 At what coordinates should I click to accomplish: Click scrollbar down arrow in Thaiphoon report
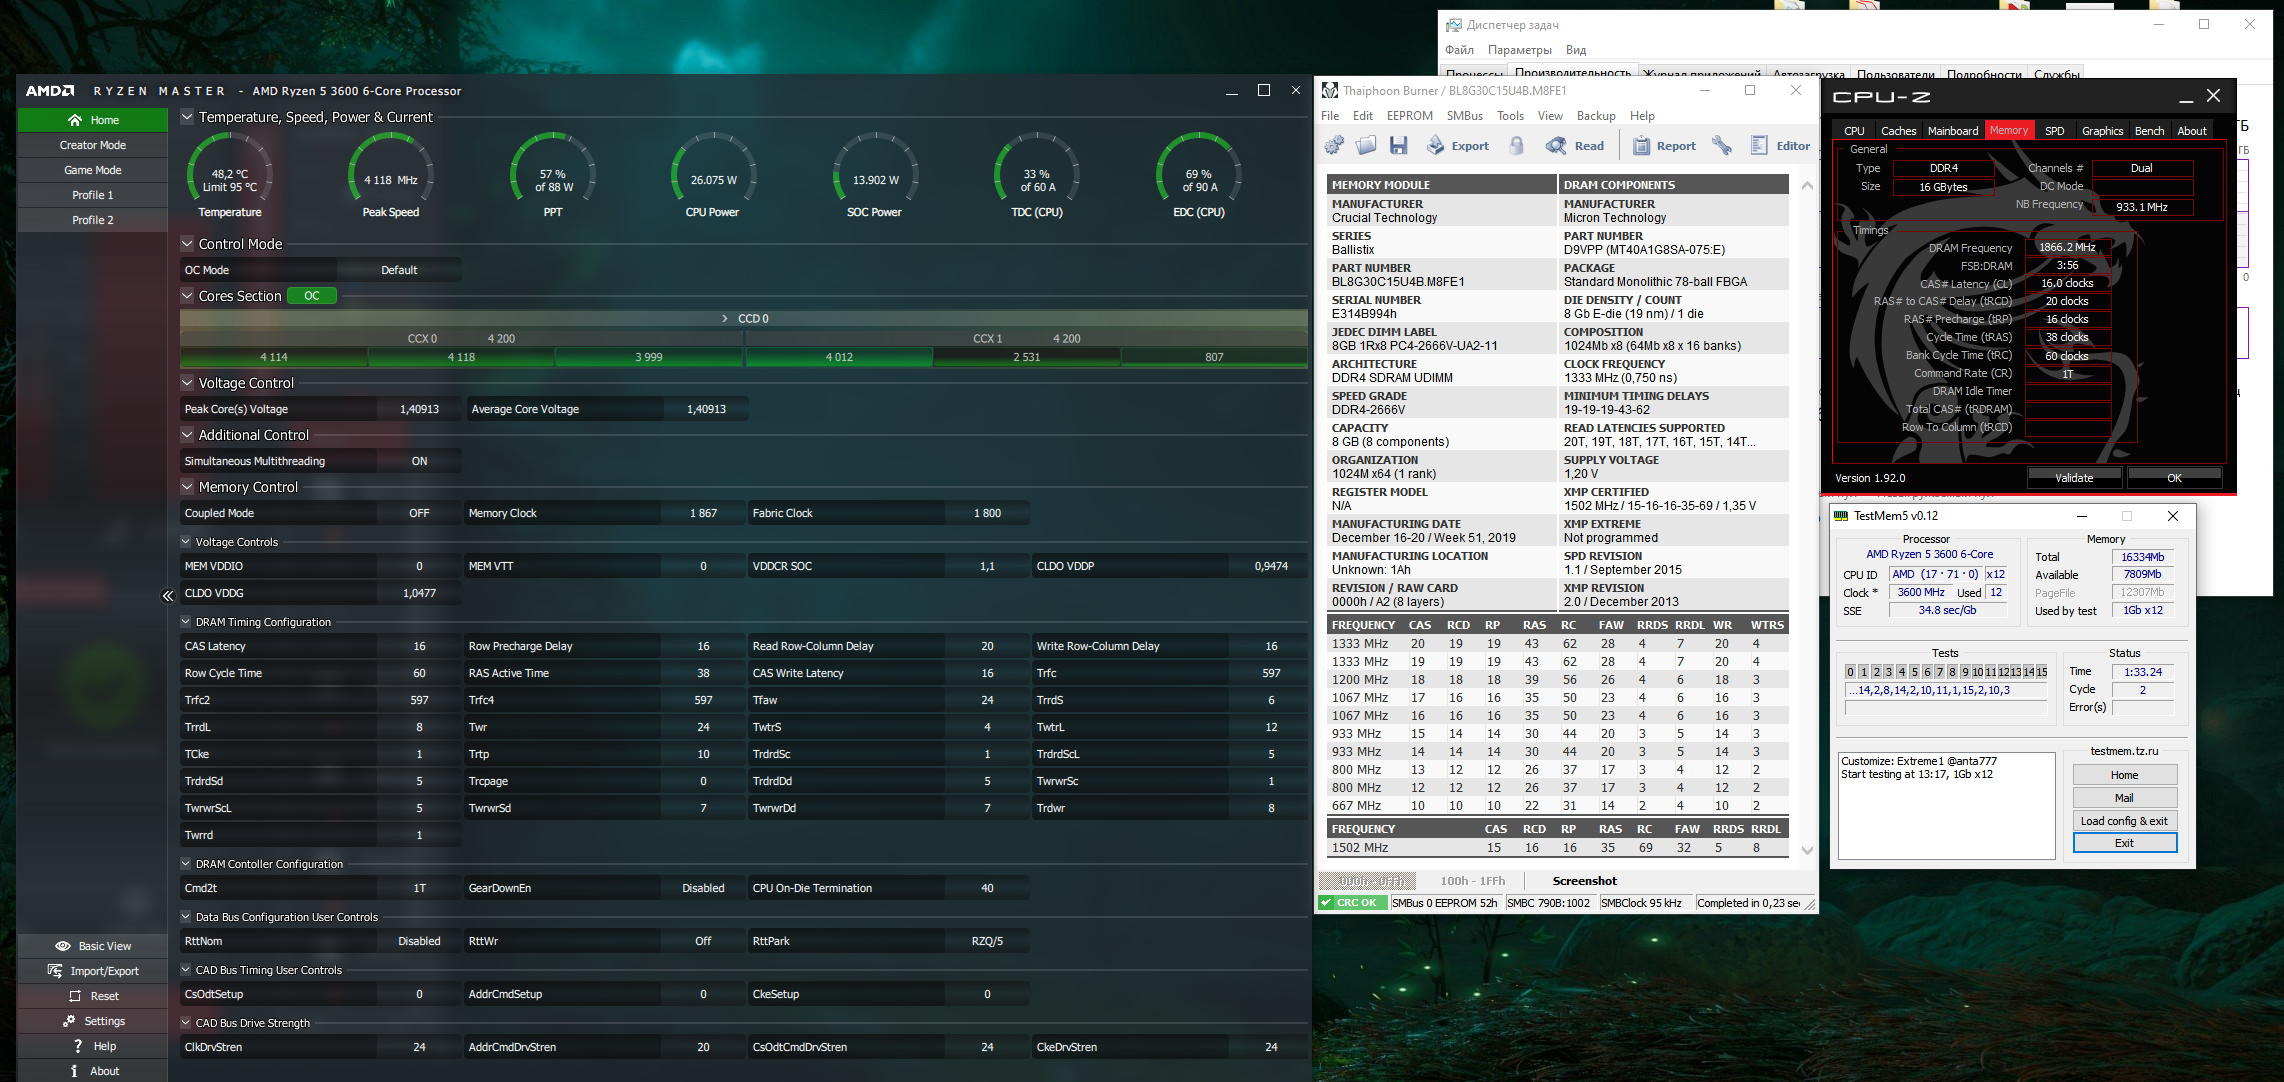click(x=1807, y=851)
